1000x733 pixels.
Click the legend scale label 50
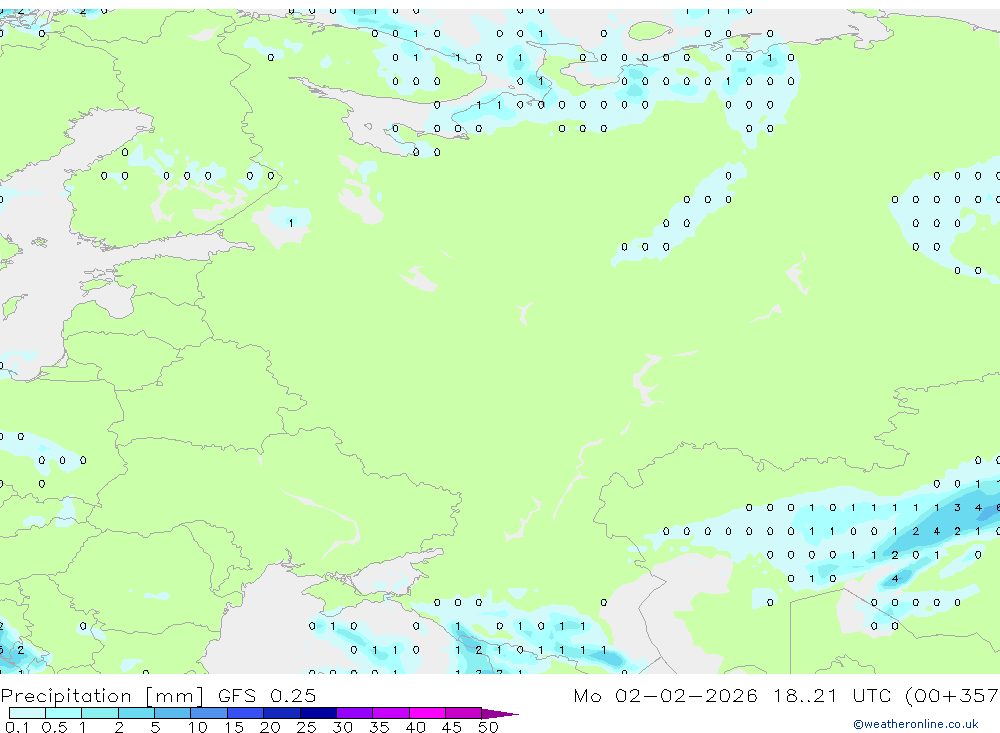(488, 727)
